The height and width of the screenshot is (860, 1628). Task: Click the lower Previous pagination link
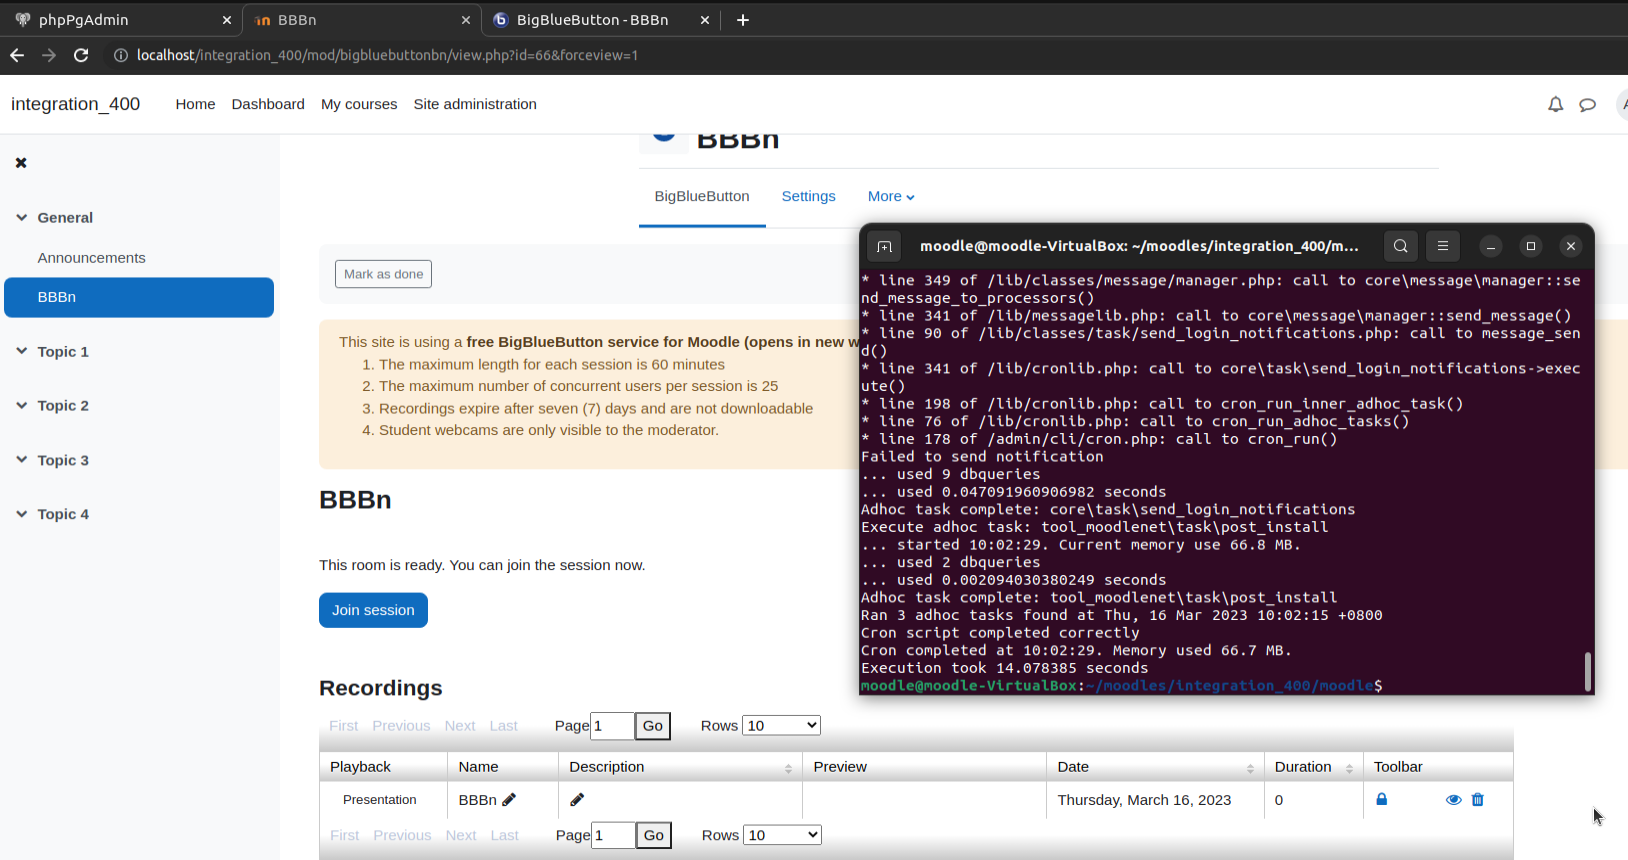point(402,835)
